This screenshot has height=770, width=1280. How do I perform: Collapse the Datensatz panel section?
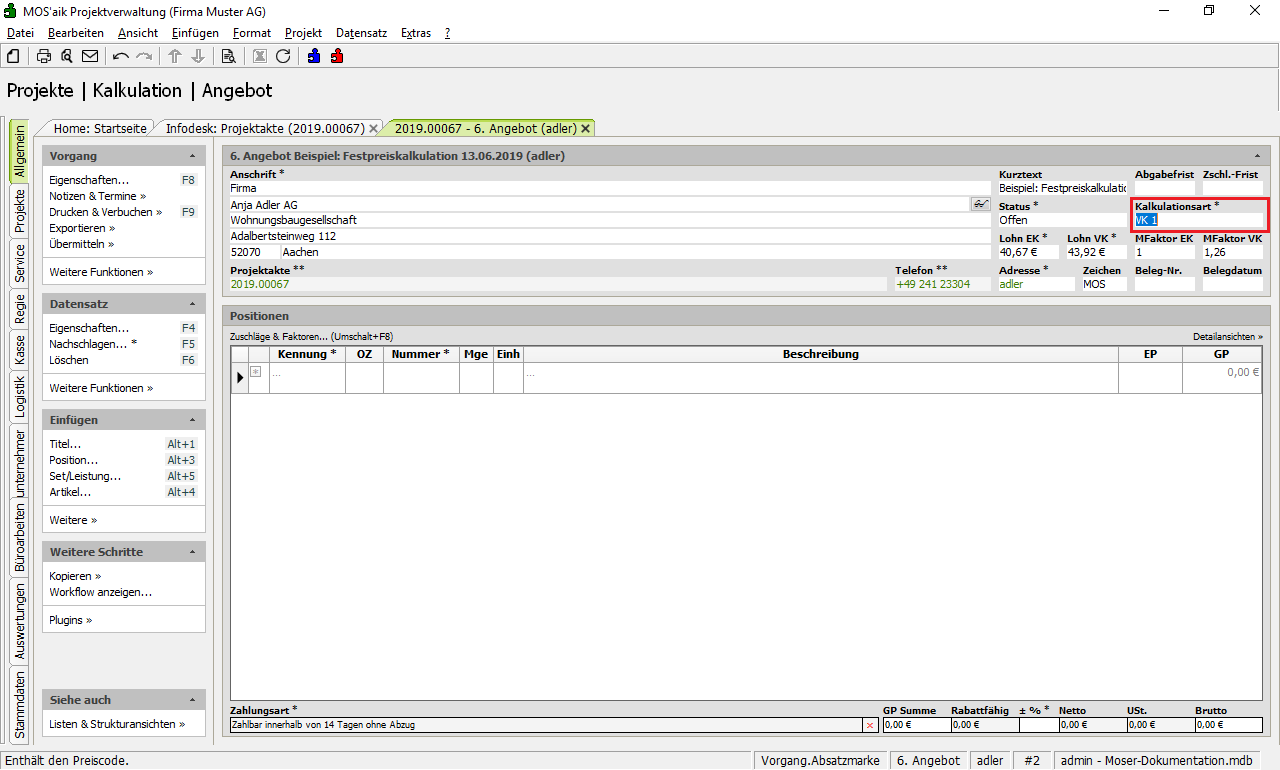pyautogui.click(x=192, y=304)
